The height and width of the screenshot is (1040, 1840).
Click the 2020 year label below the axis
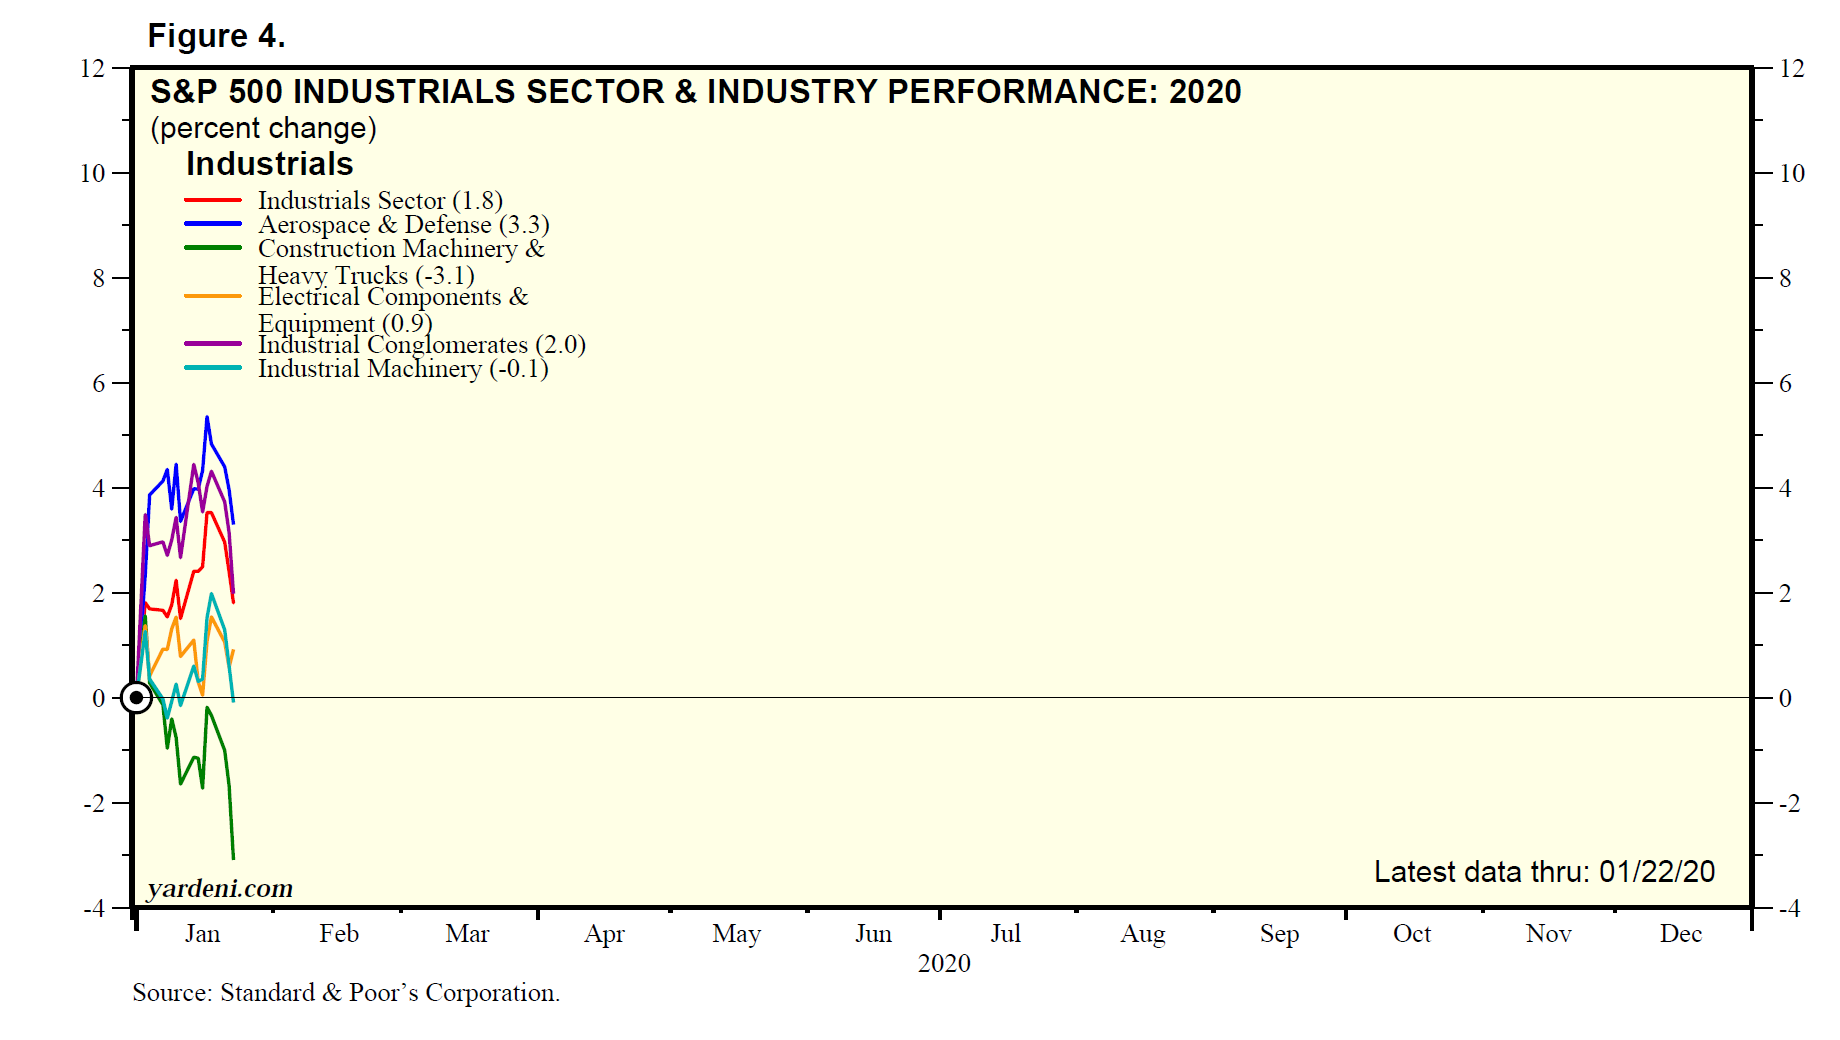point(944,963)
